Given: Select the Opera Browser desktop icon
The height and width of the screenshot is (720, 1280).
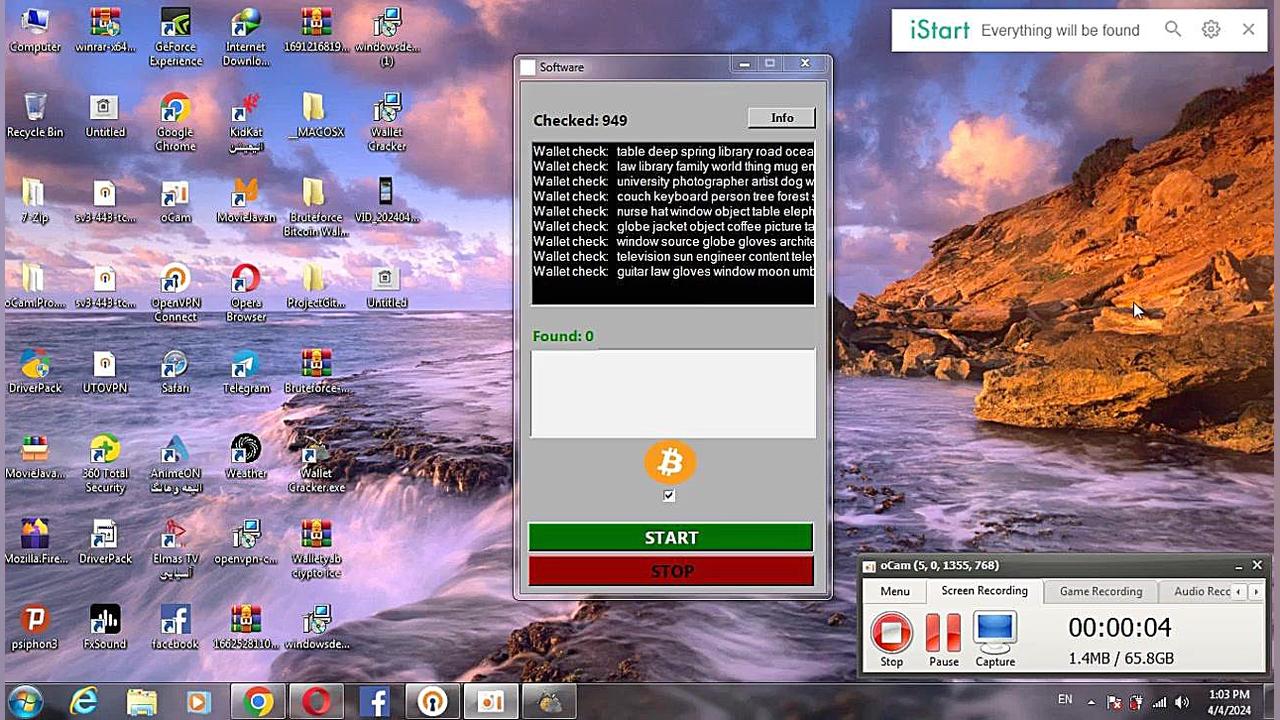Looking at the screenshot, I should pos(246,292).
